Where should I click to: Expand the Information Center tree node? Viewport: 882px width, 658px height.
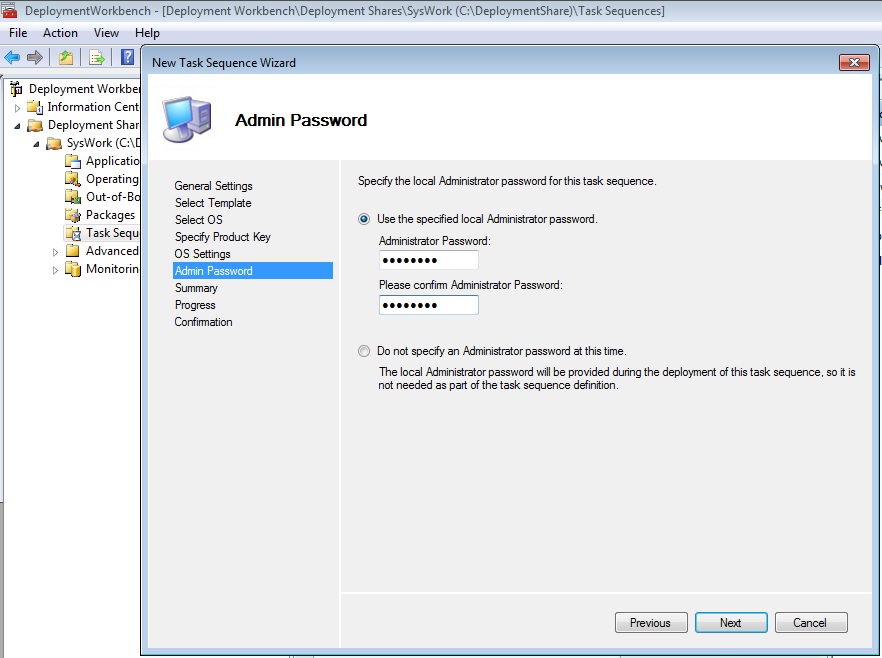point(17,107)
